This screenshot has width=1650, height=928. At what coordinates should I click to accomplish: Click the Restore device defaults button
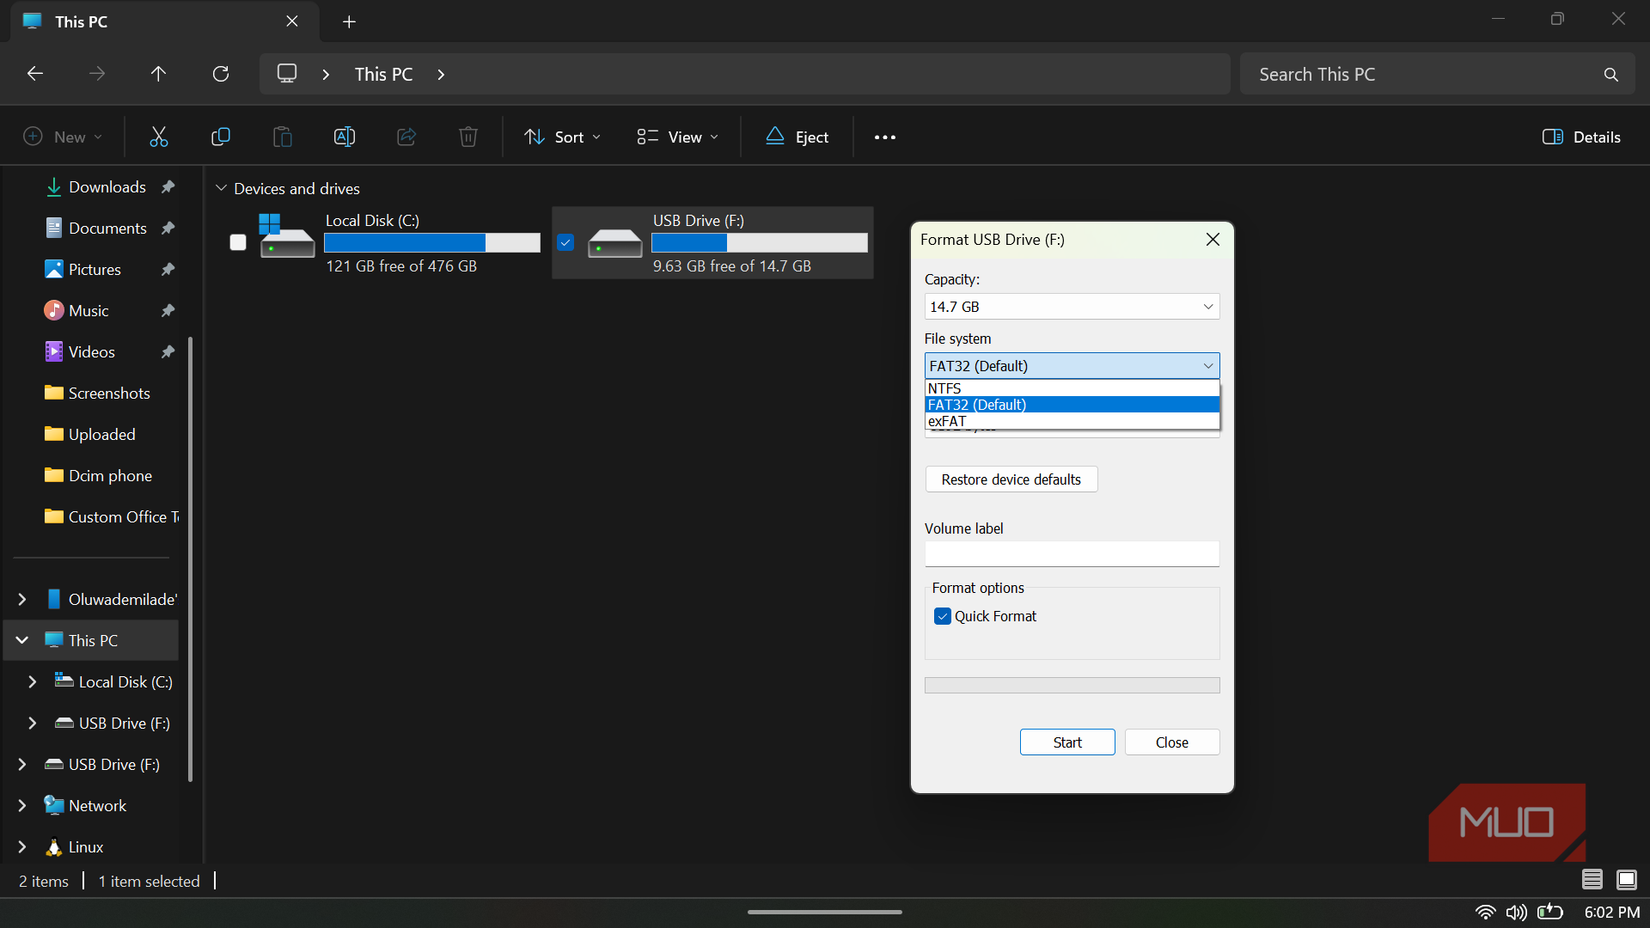tap(1011, 479)
